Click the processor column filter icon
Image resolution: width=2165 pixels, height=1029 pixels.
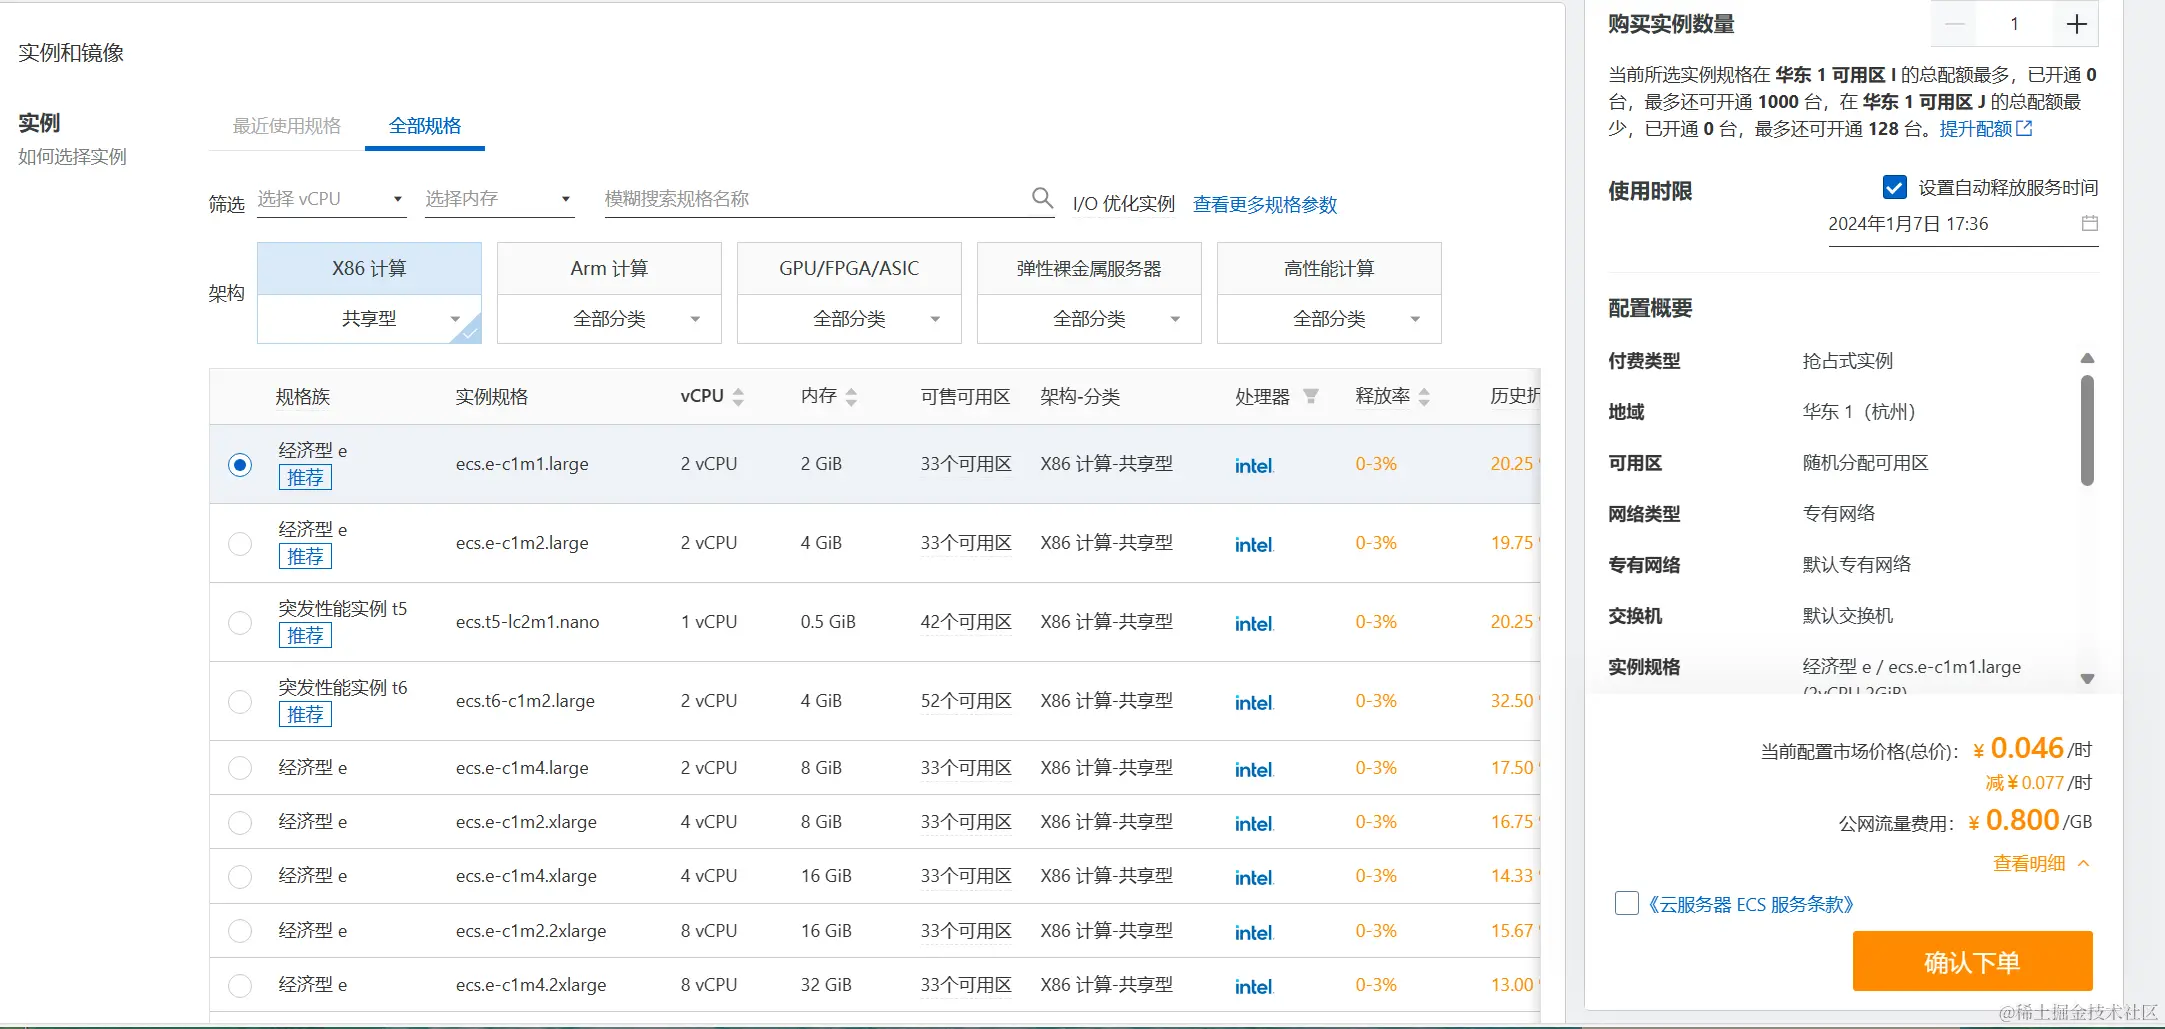click(1311, 396)
